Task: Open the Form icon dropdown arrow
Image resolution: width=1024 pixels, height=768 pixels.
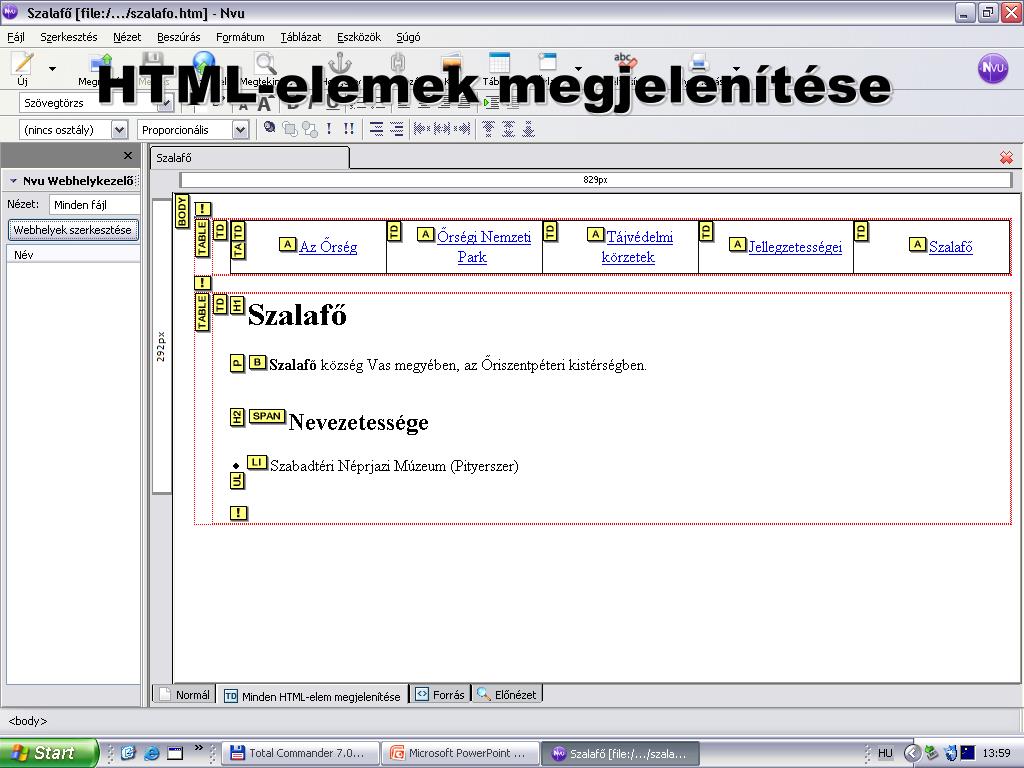Action: 579,69
